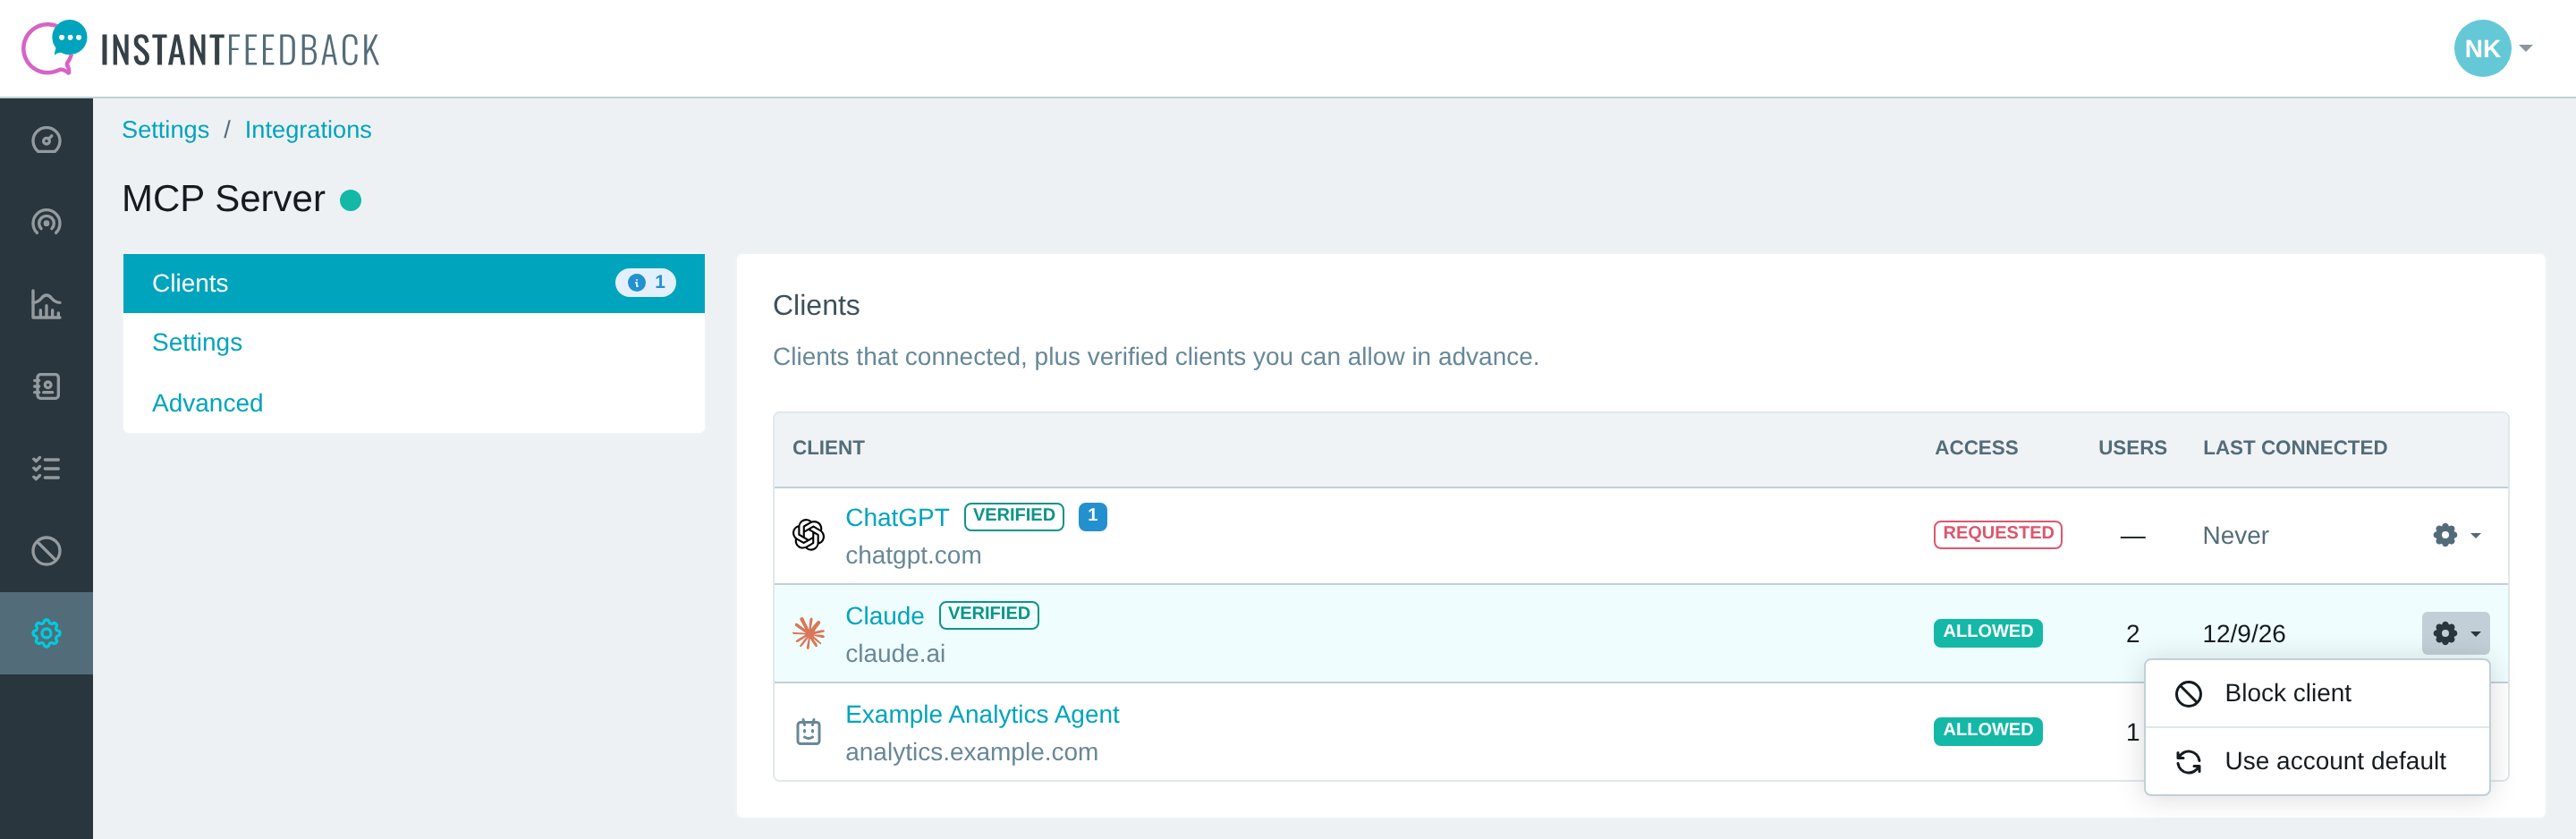Click the analytics.example.com domain text
This screenshot has width=2576, height=839.
coord(971,752)
